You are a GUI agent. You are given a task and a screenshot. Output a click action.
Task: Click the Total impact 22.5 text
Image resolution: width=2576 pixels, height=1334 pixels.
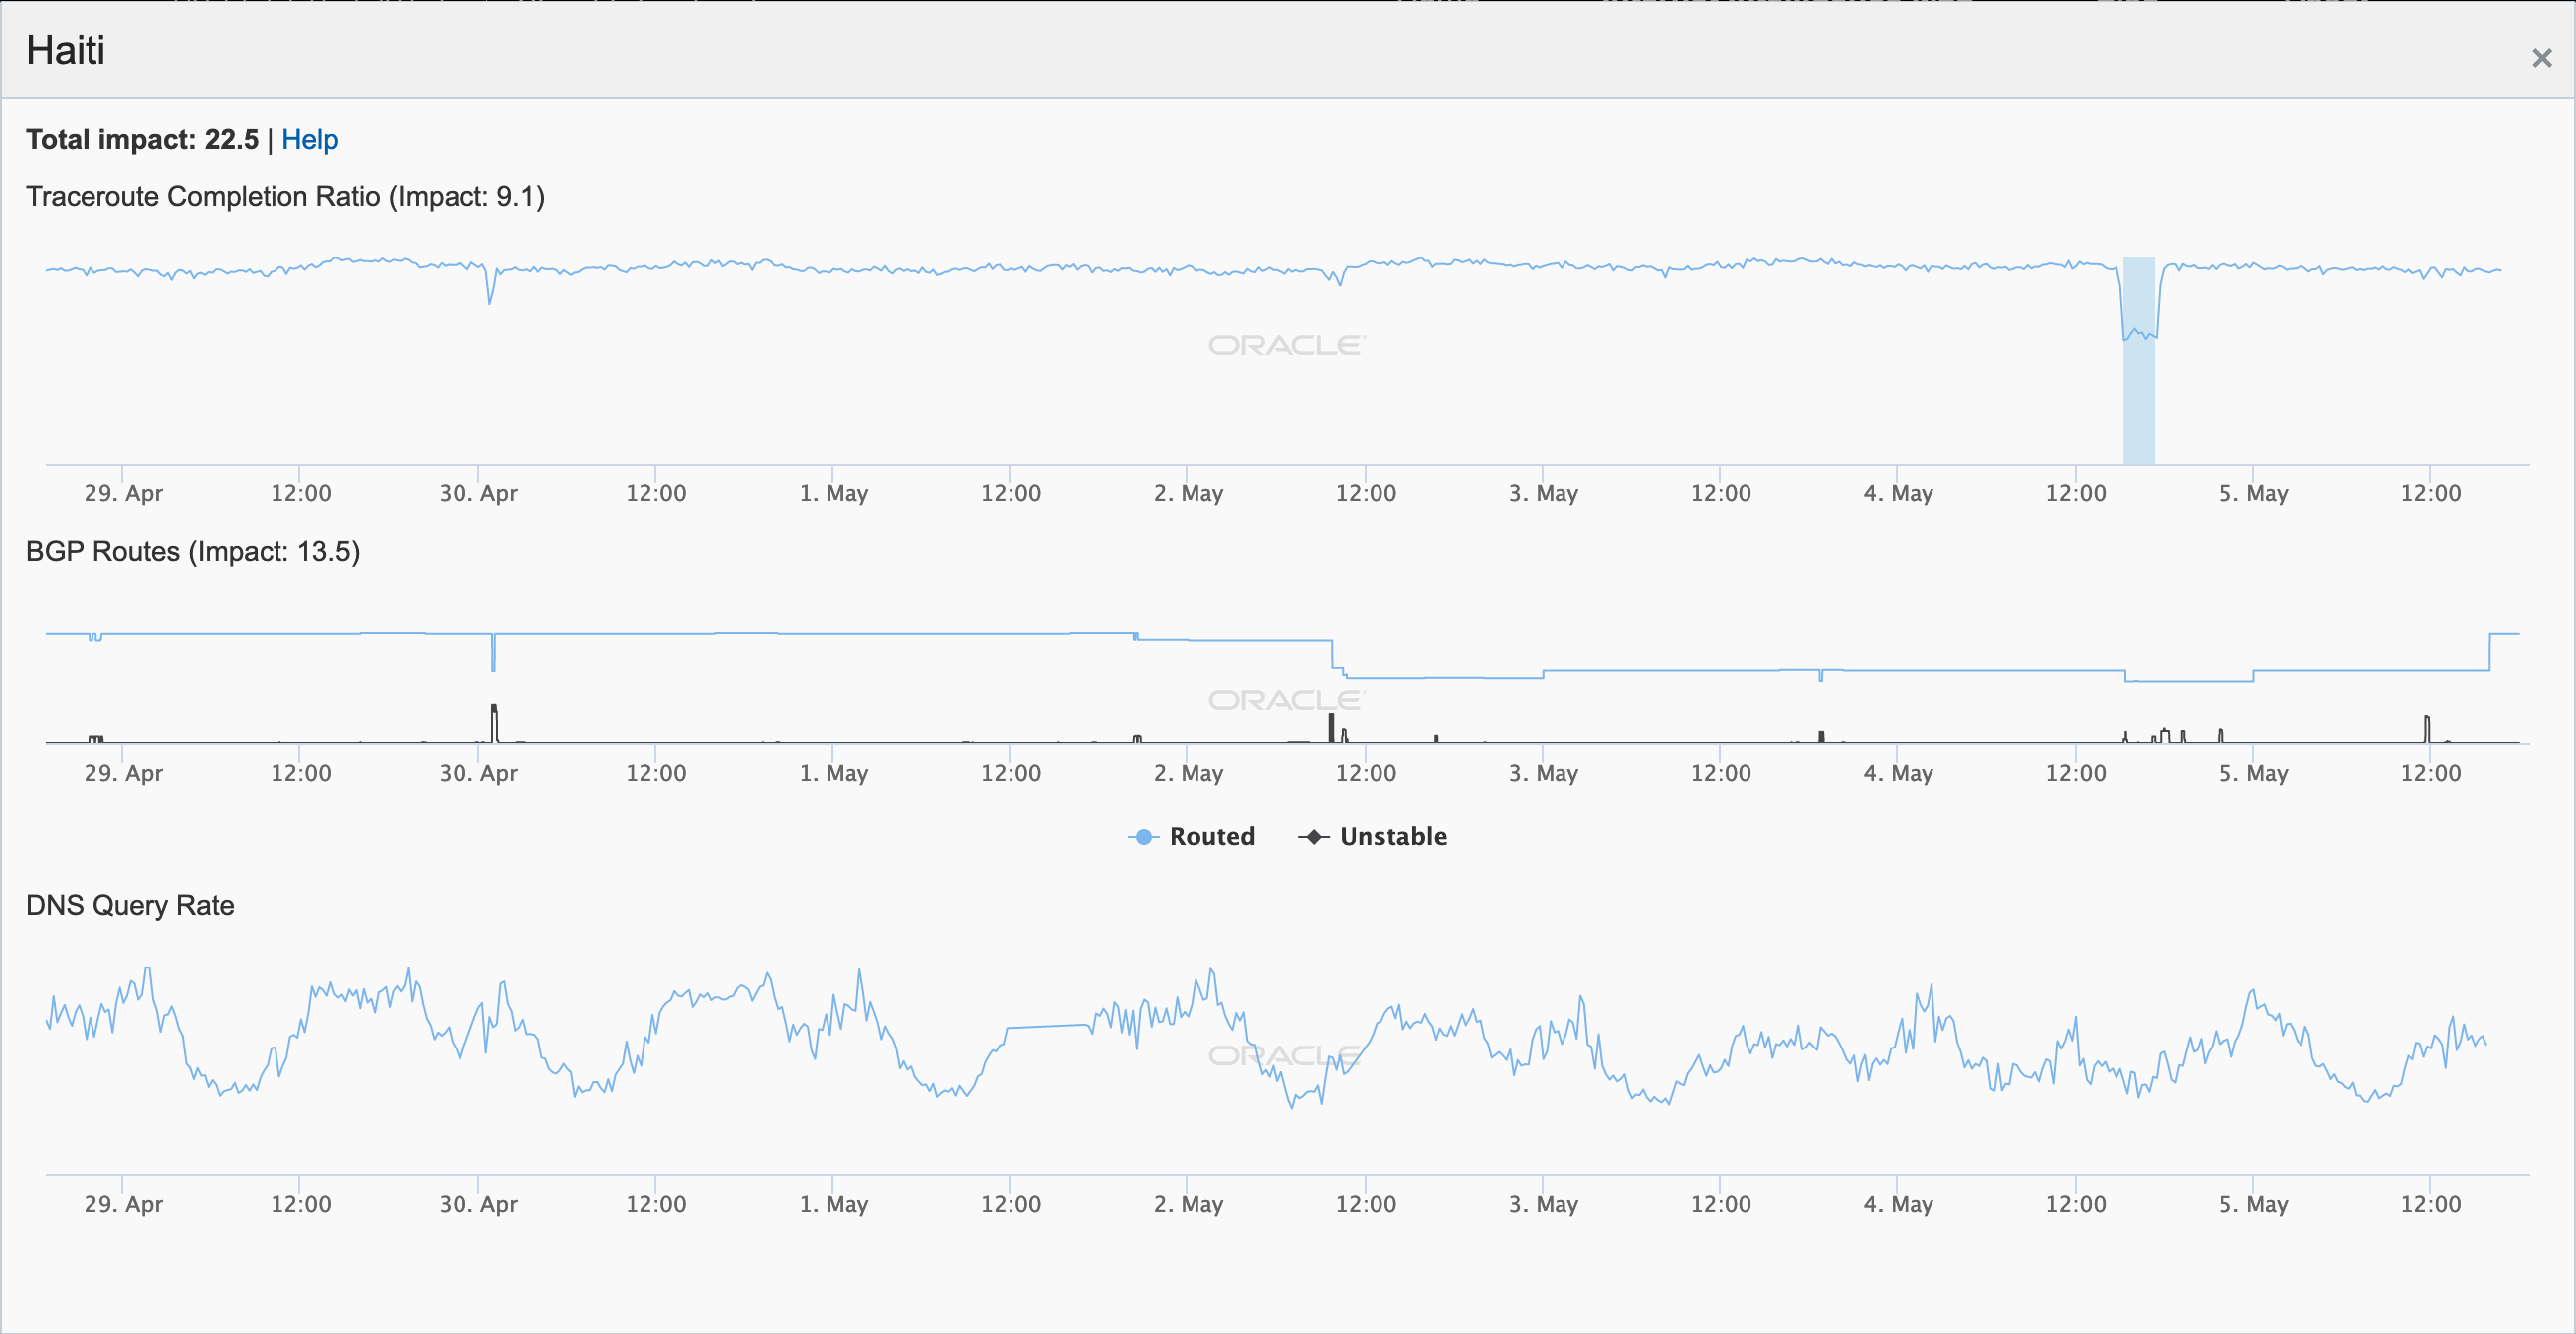(142, 140)
